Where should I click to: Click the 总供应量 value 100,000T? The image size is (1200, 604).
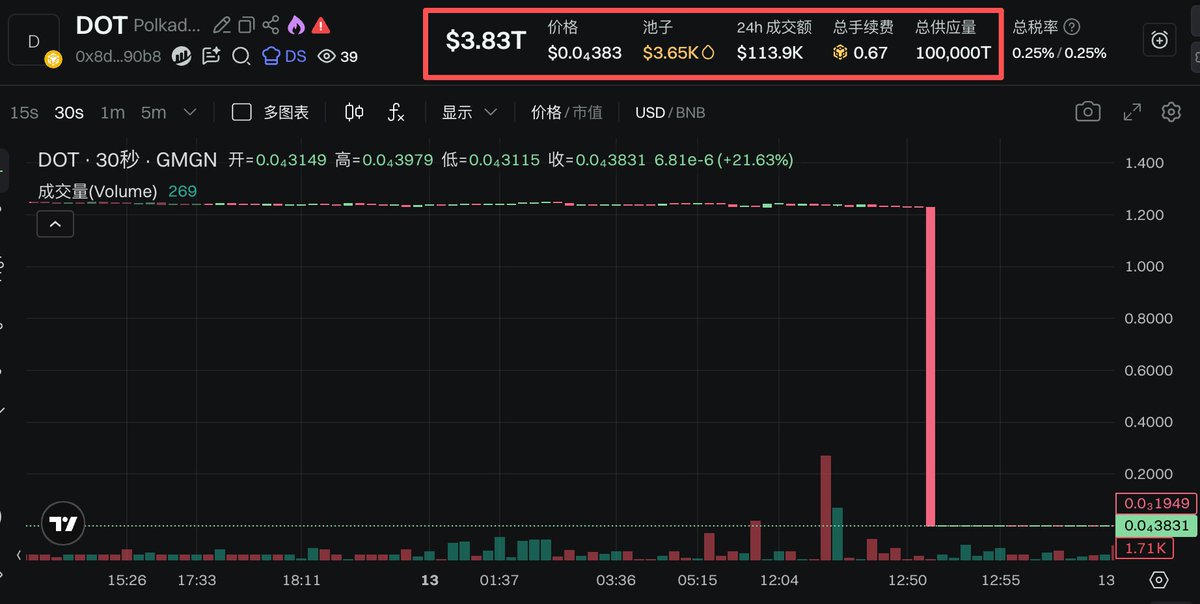[953, 53]
